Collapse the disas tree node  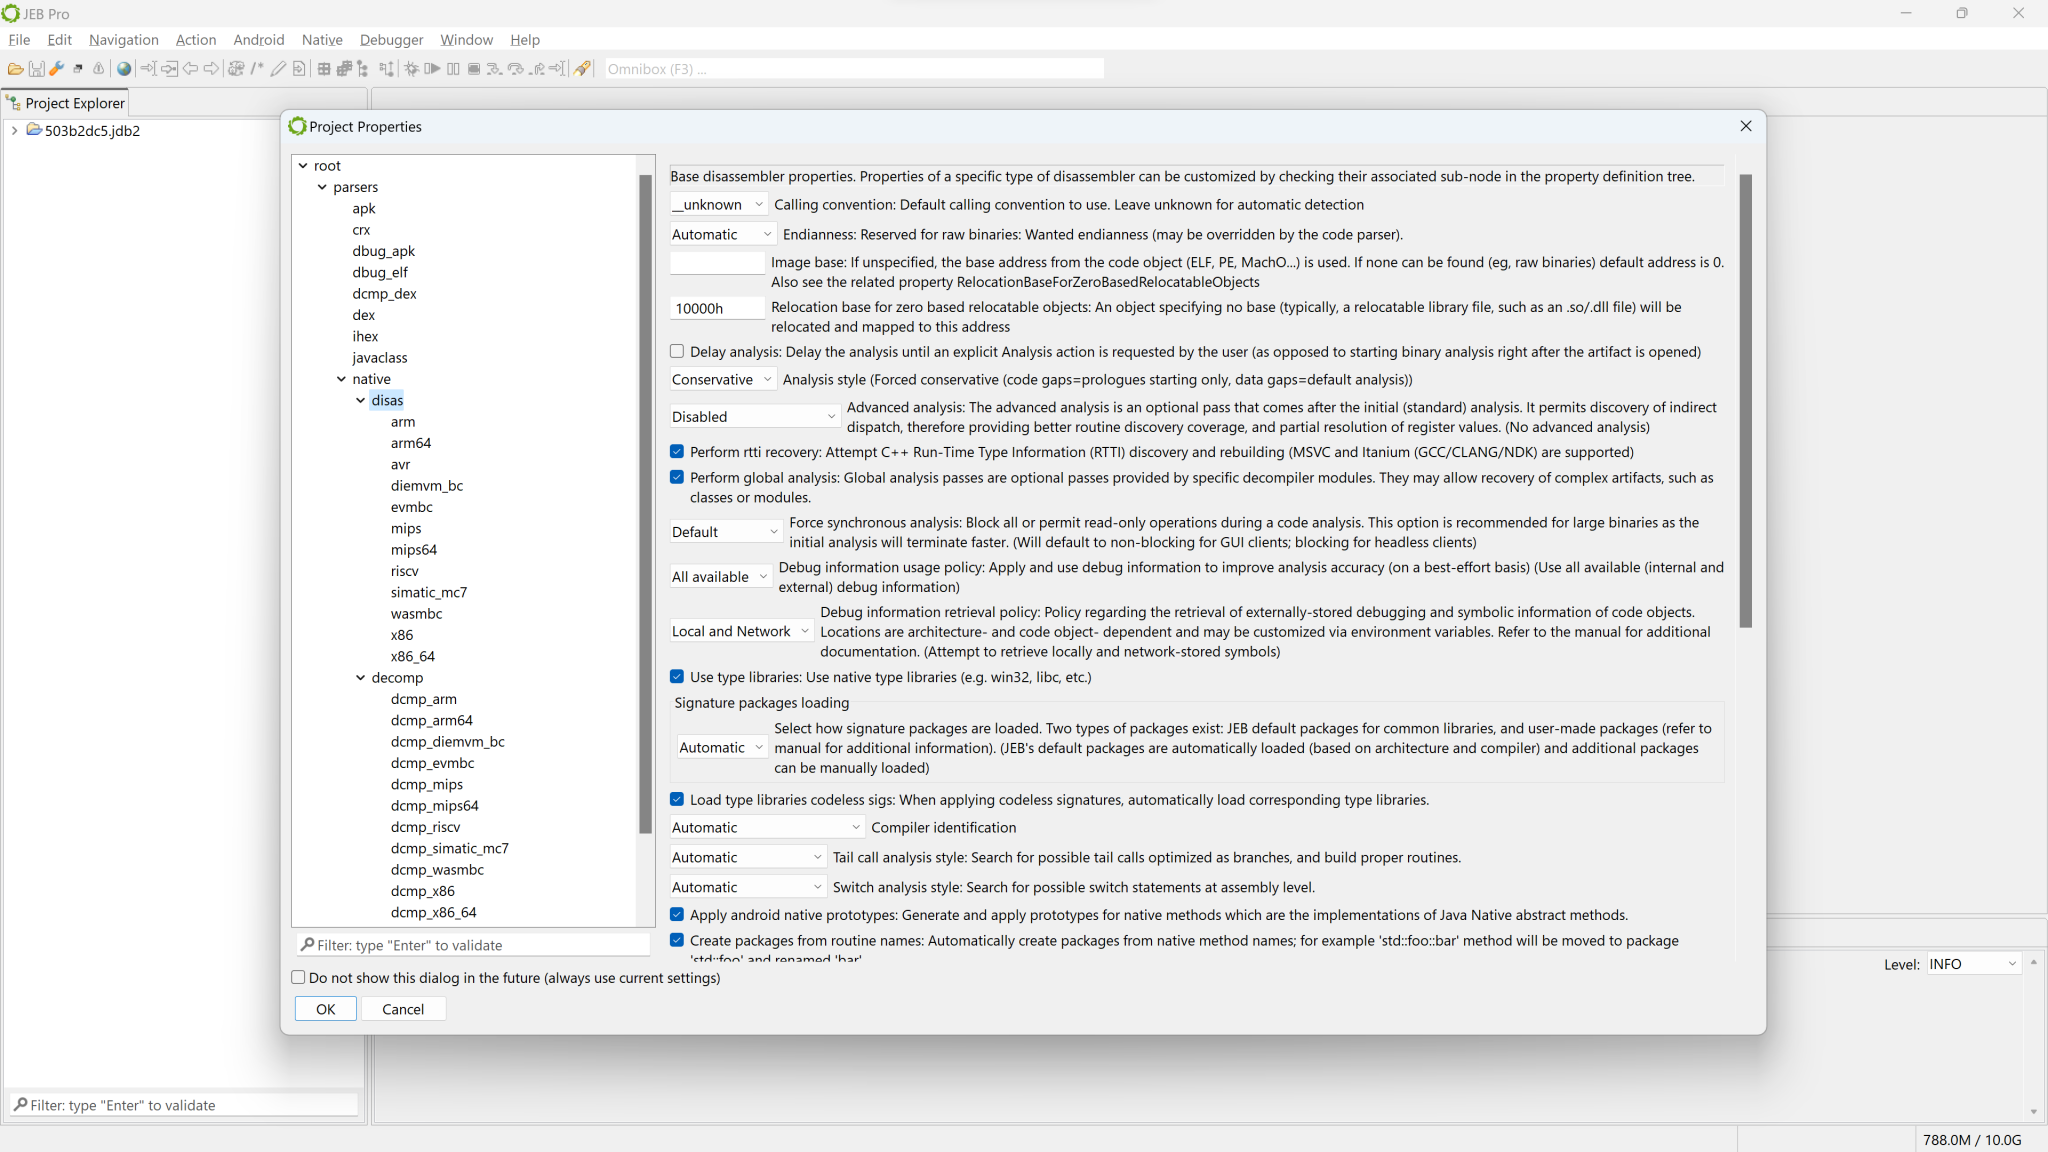tap(361, 400)
